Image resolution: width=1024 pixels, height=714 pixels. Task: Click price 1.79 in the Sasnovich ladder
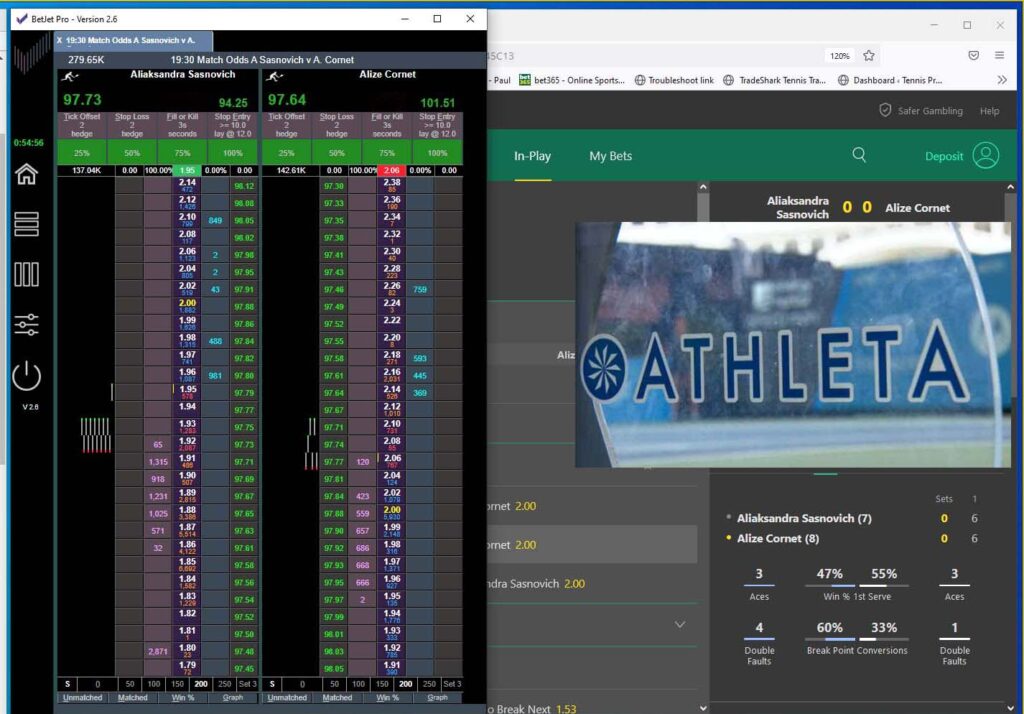click(x=187, y=668)
